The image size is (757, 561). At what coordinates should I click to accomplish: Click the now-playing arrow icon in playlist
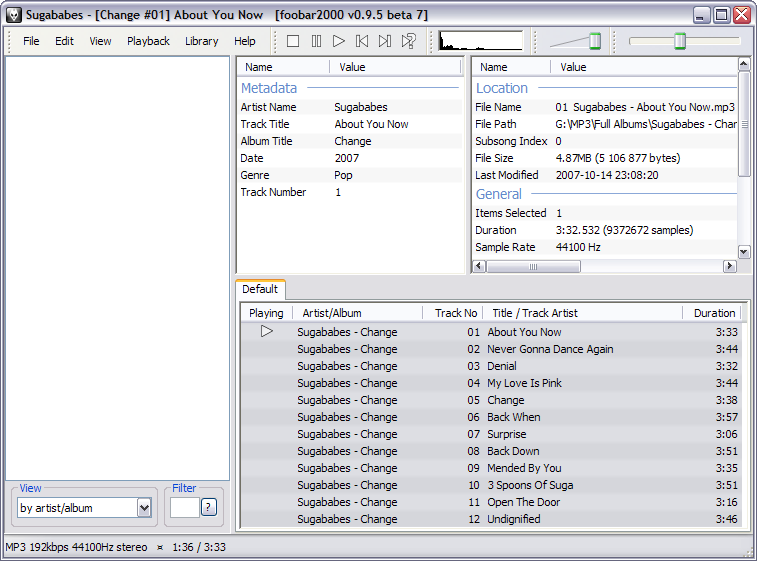tap(266, 331)
